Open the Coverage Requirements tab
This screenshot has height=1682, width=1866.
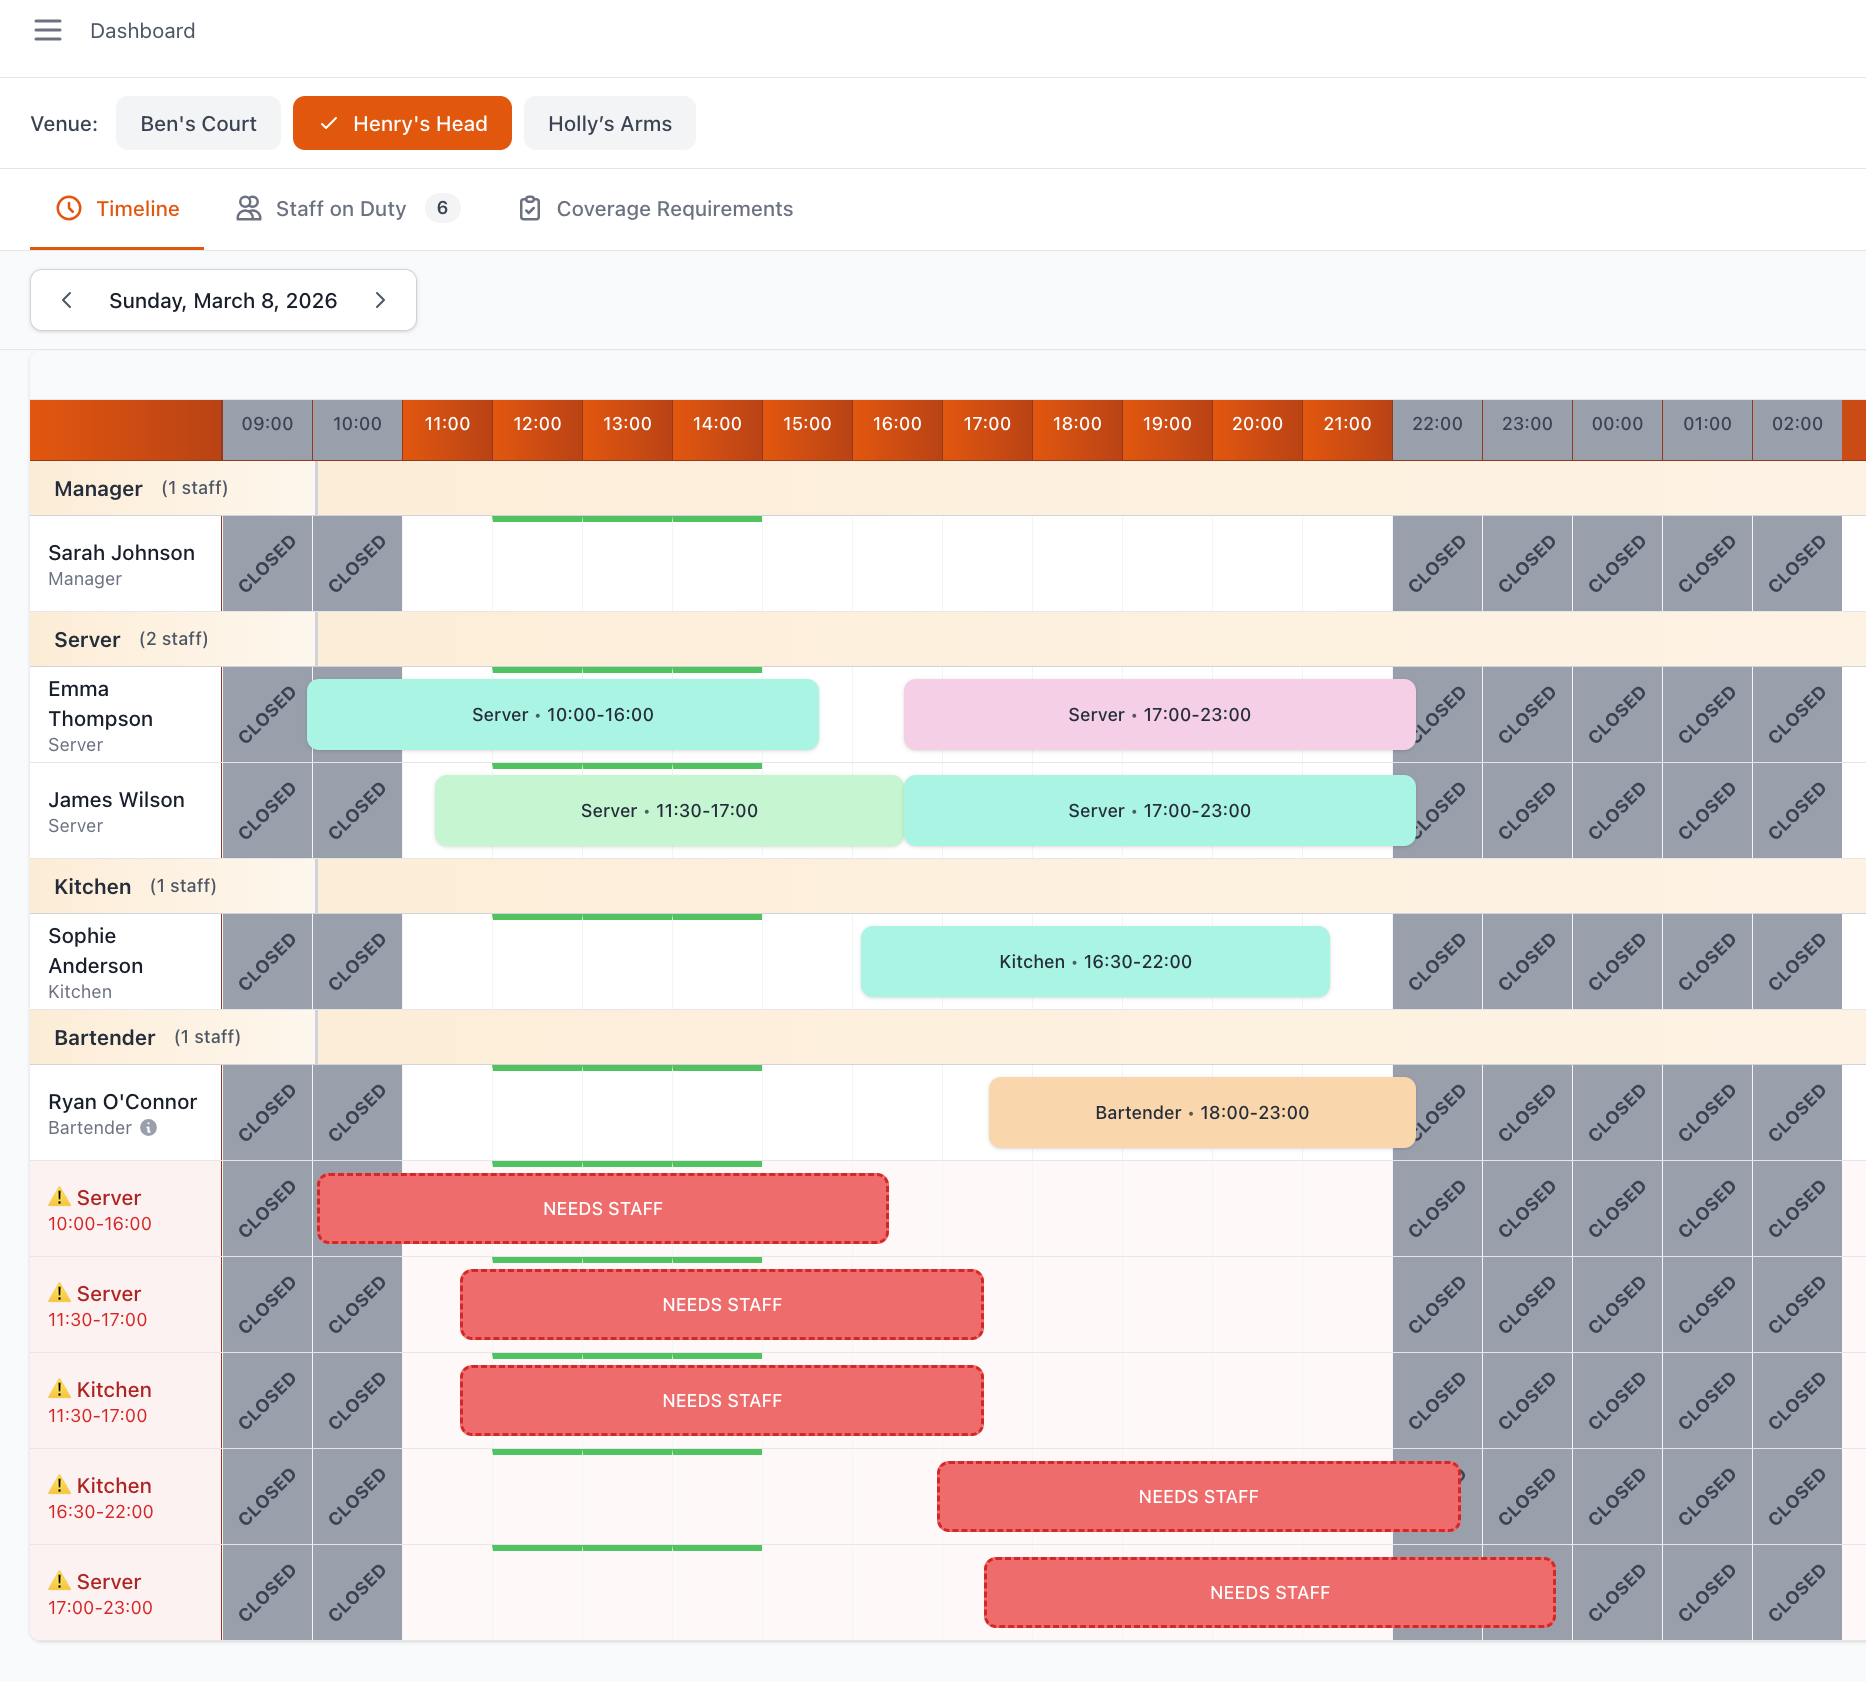point(674,208)
